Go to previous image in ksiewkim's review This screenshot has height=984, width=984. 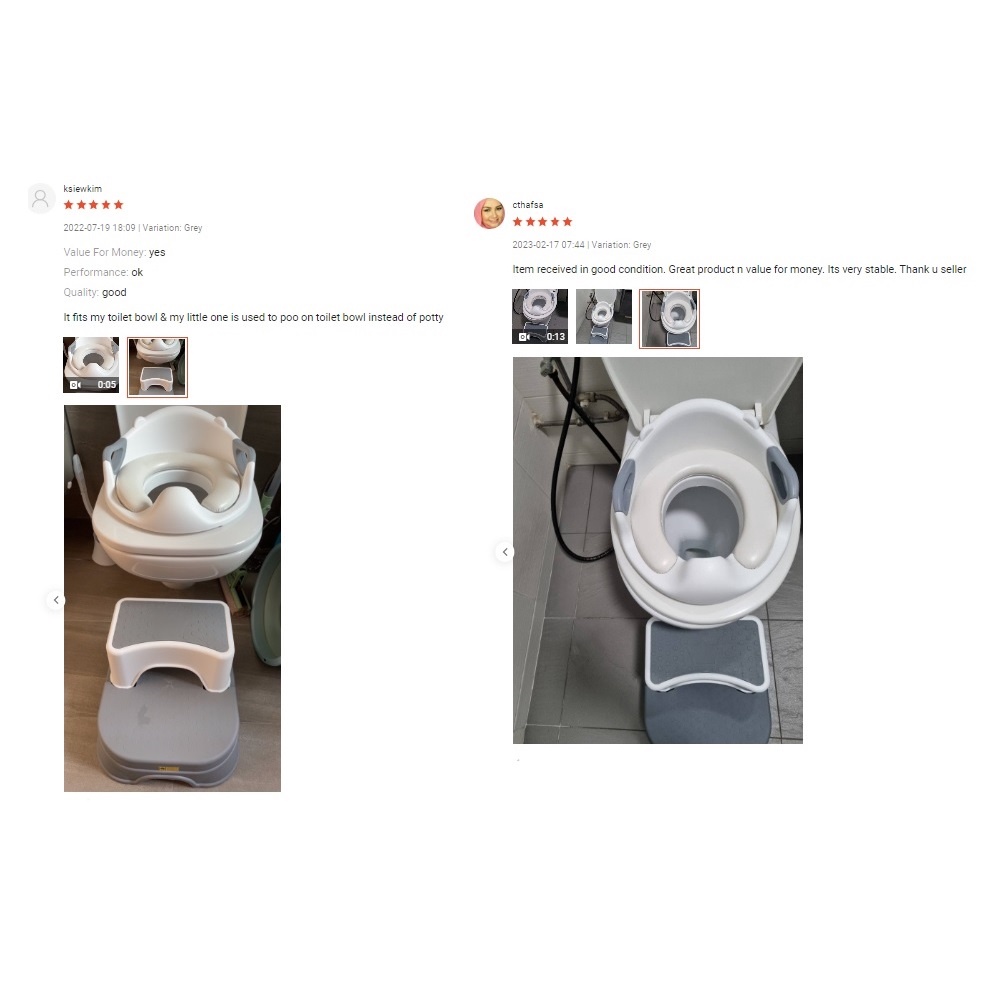56,600
